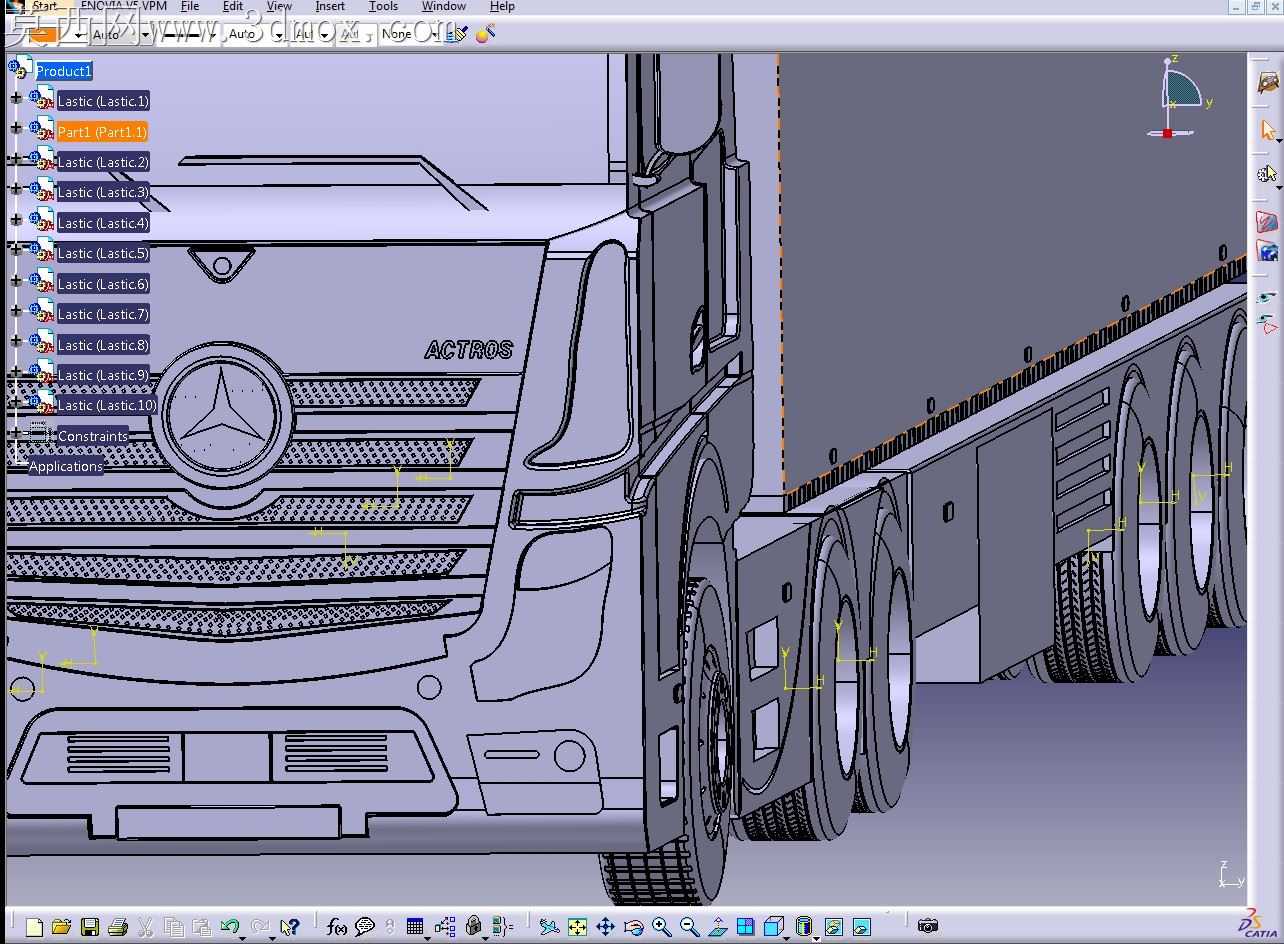The image size is (1284, 944).
Task: Click the Hide/Show icon
Action: 834,927
